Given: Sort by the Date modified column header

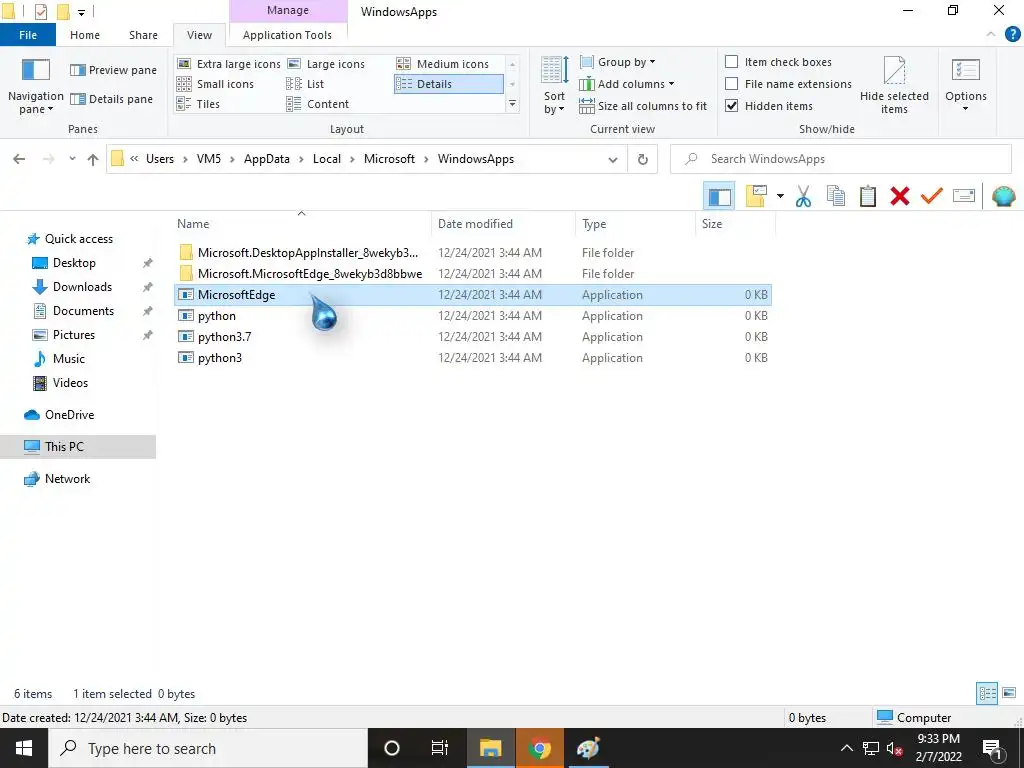Looking at the screenshot, I should (x=503, y=224).
